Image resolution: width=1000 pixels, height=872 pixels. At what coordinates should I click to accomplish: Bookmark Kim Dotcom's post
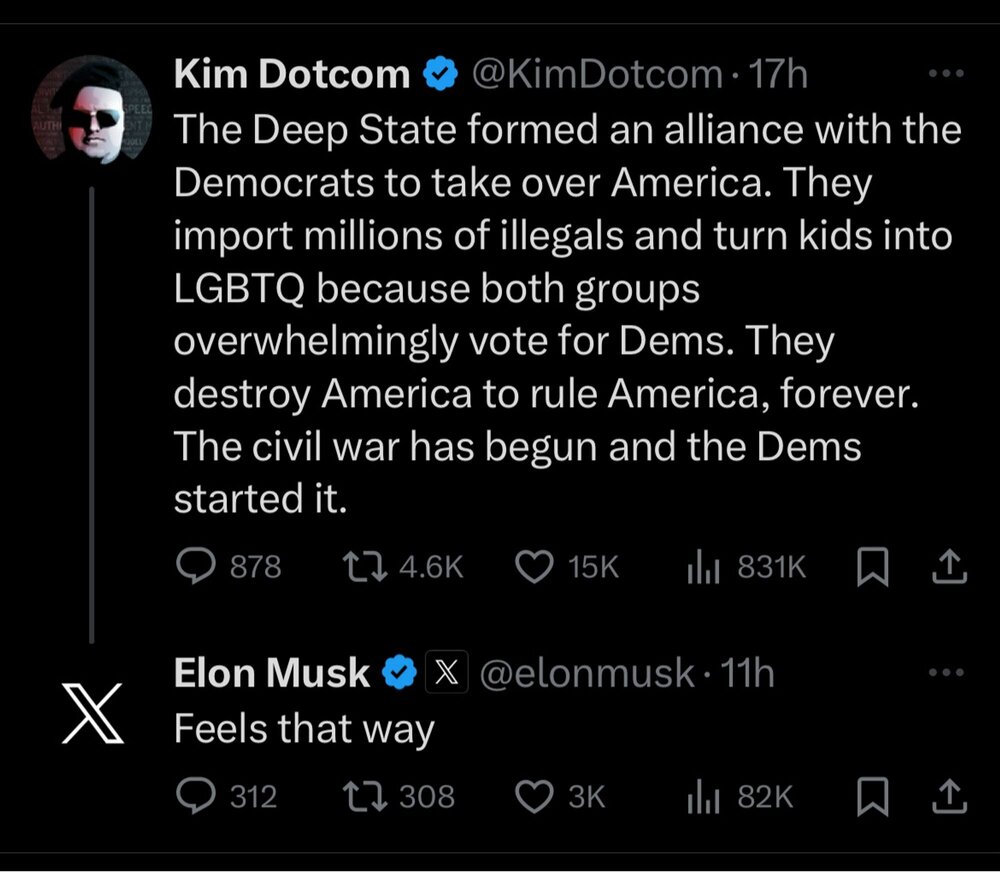pyautogui.click(x=872, y=568)
